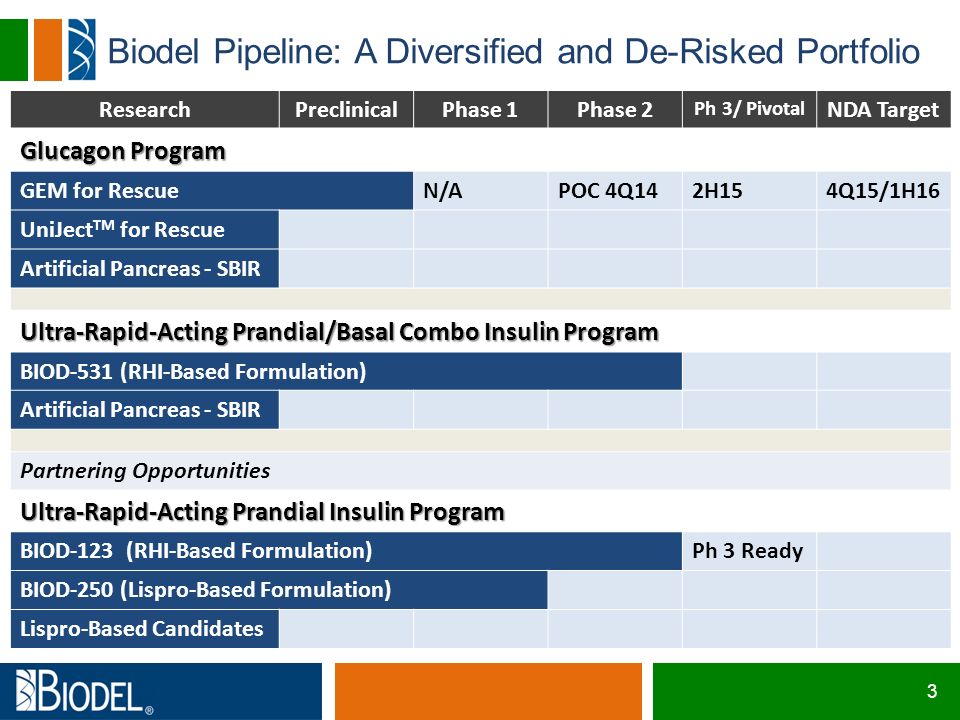The width and height of the screenshot is (960, 720).
Task: Click the 'Ph 3 Ready' cell
Action: pyautogui.click(x=749, y=551)
